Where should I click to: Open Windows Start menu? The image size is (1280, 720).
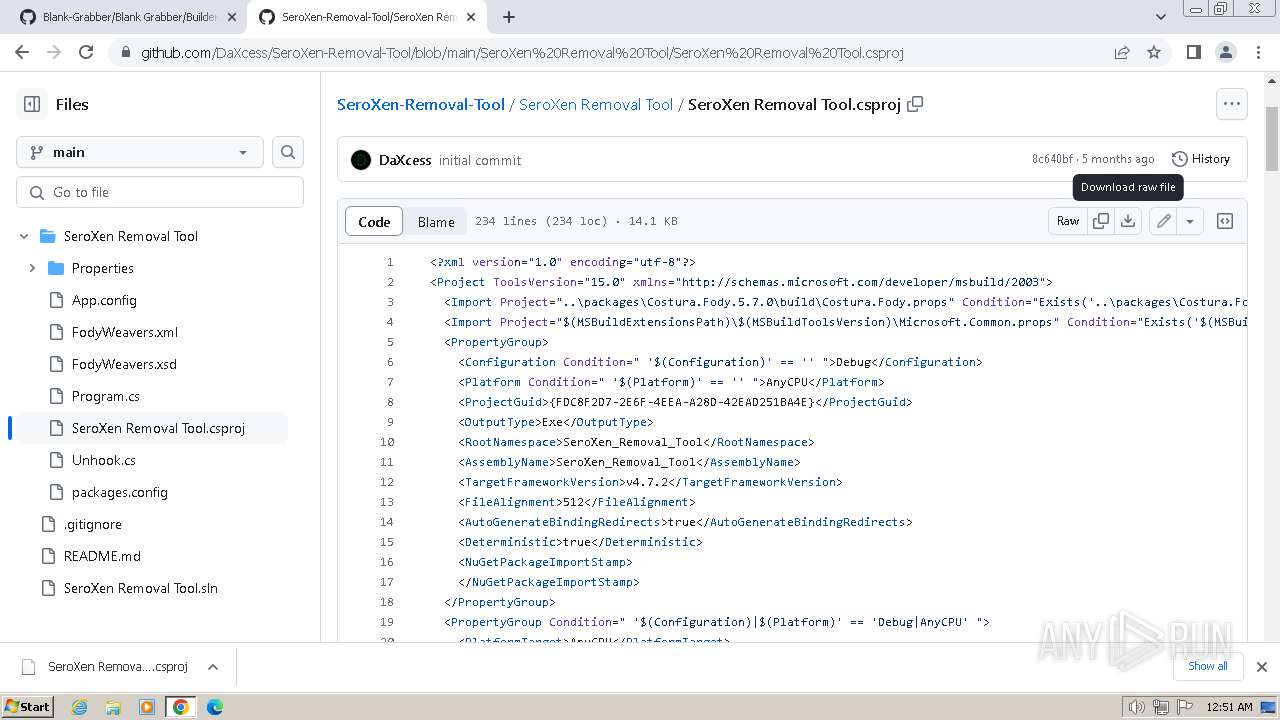27,707
